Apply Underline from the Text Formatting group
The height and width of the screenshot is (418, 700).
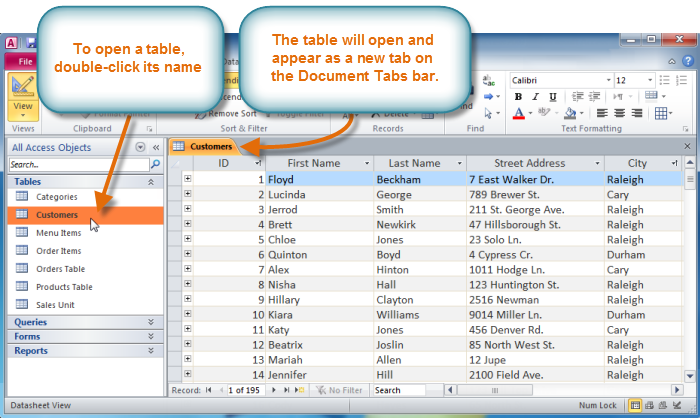pos(551,97)
